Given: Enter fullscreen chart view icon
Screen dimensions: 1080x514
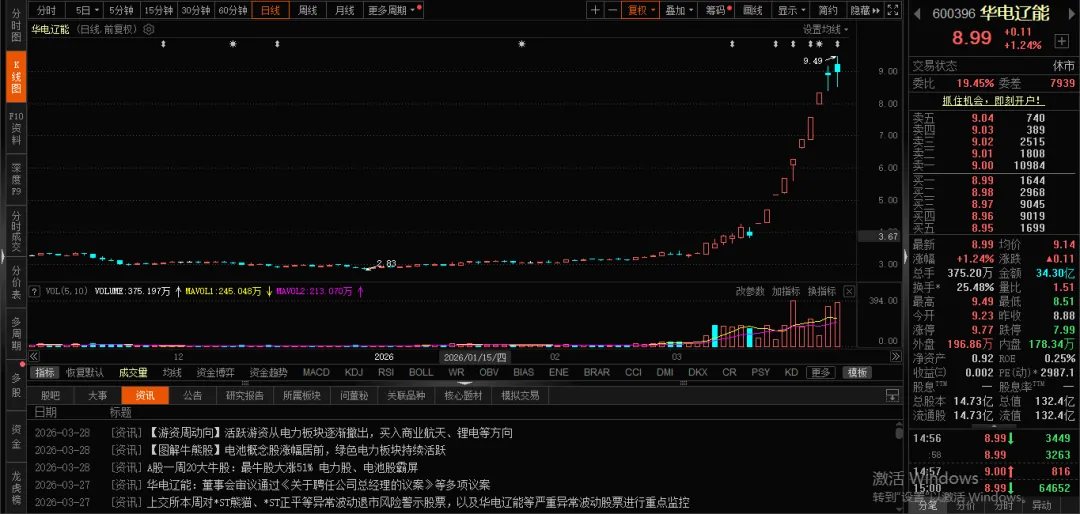Looking at the screenshot, I should click(x=892, y=10).
